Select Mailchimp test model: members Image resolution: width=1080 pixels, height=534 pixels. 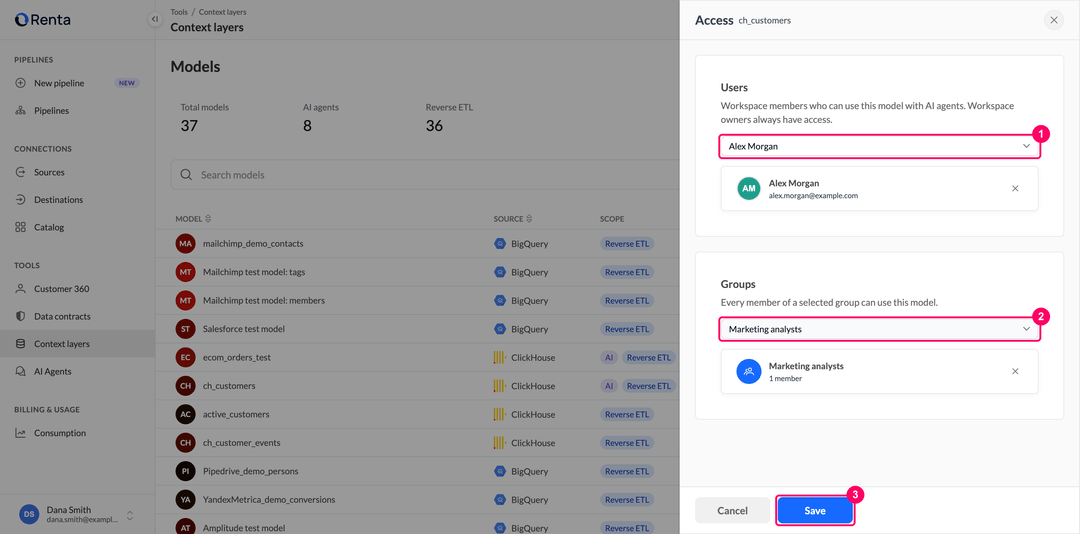[264, 300]
